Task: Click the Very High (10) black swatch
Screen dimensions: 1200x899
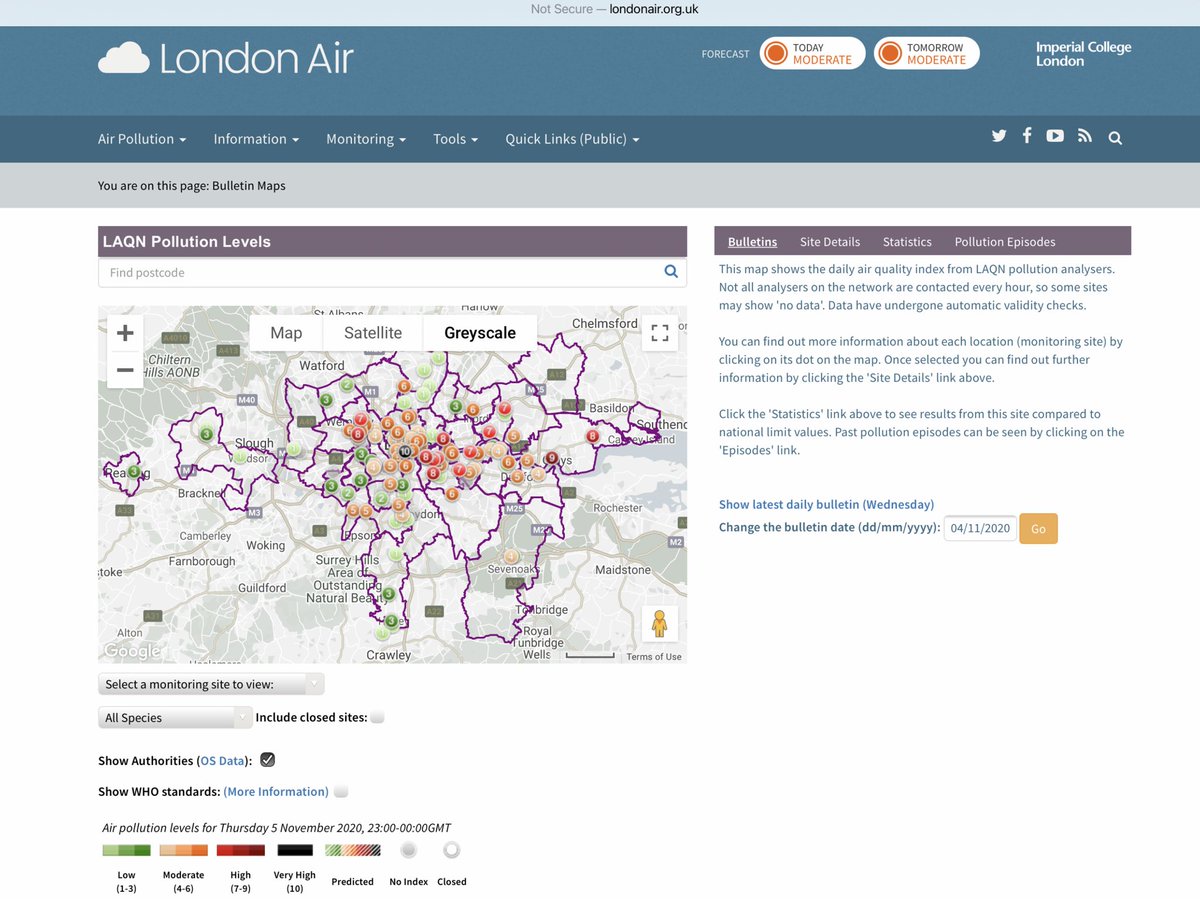Action: click(x=295, y=850)
